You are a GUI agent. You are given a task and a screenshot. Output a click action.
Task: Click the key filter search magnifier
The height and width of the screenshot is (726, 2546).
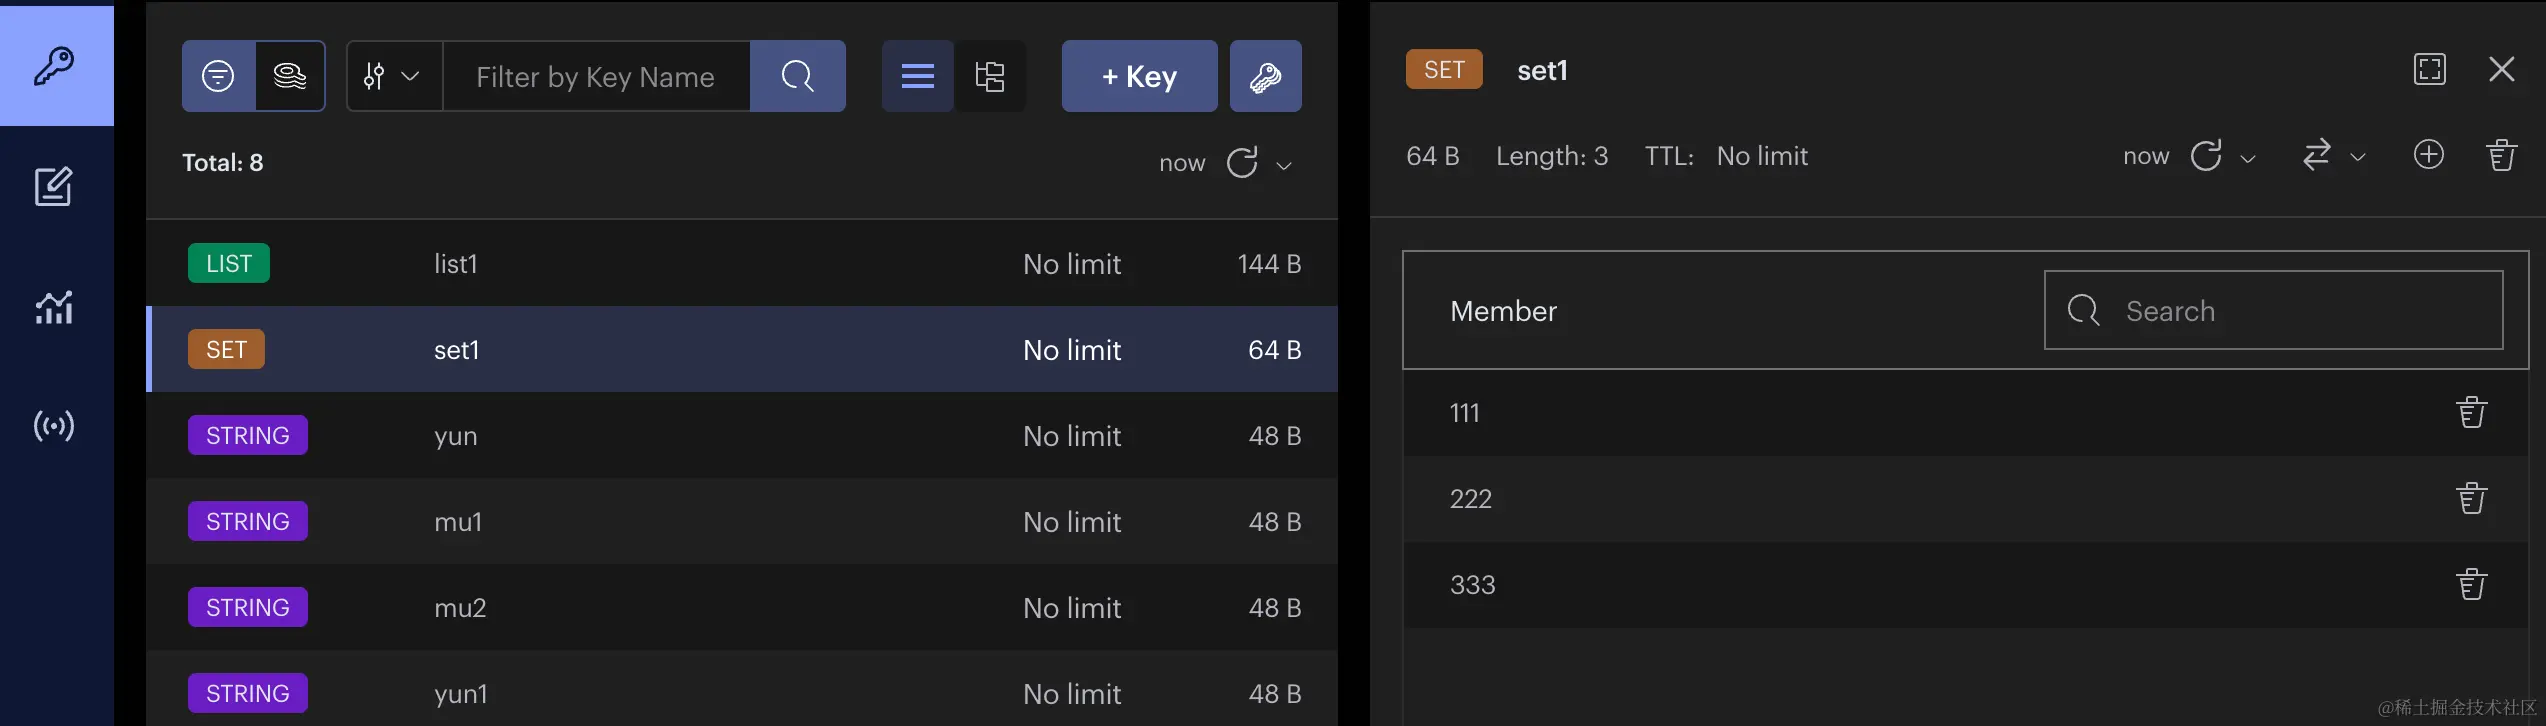pyautogui.click(x=797, y=76)
